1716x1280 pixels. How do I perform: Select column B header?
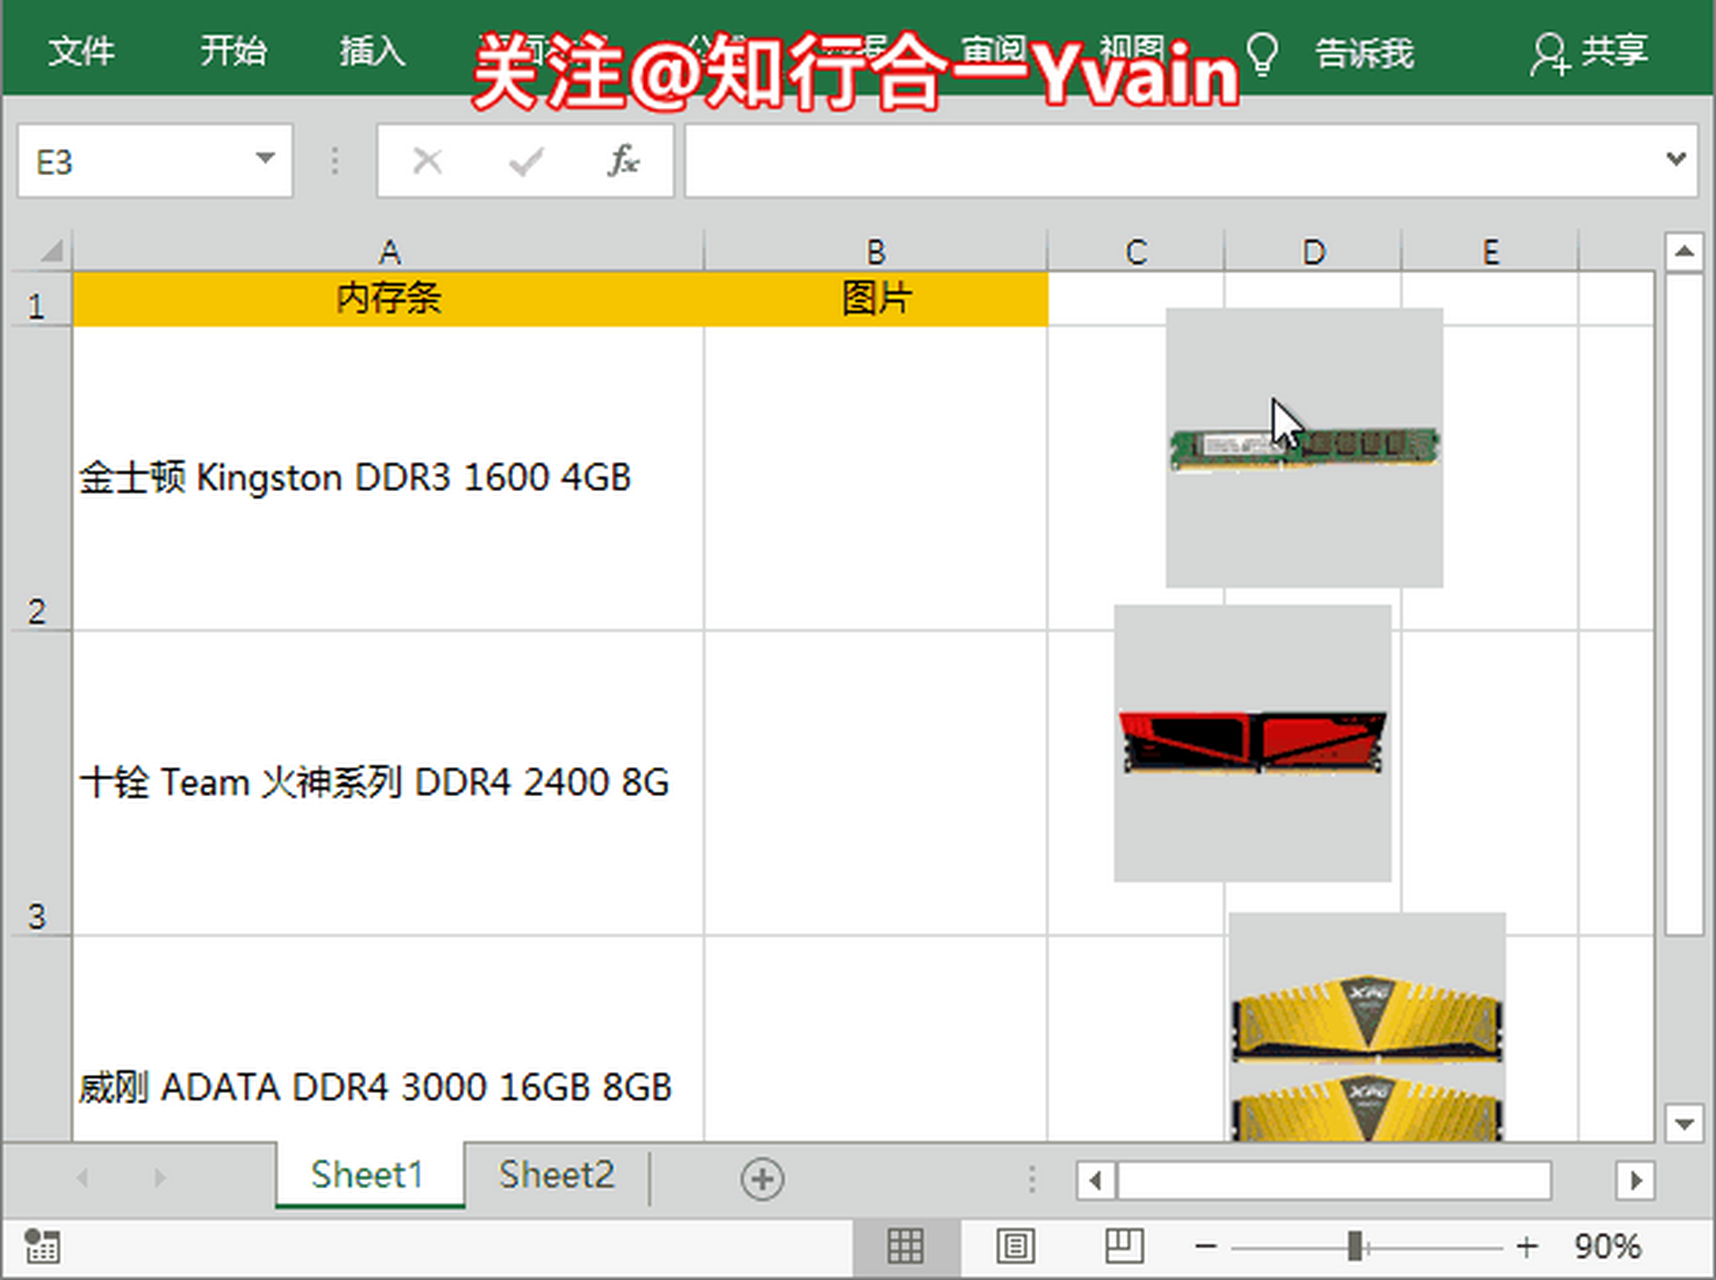click(x=876, y=251)
